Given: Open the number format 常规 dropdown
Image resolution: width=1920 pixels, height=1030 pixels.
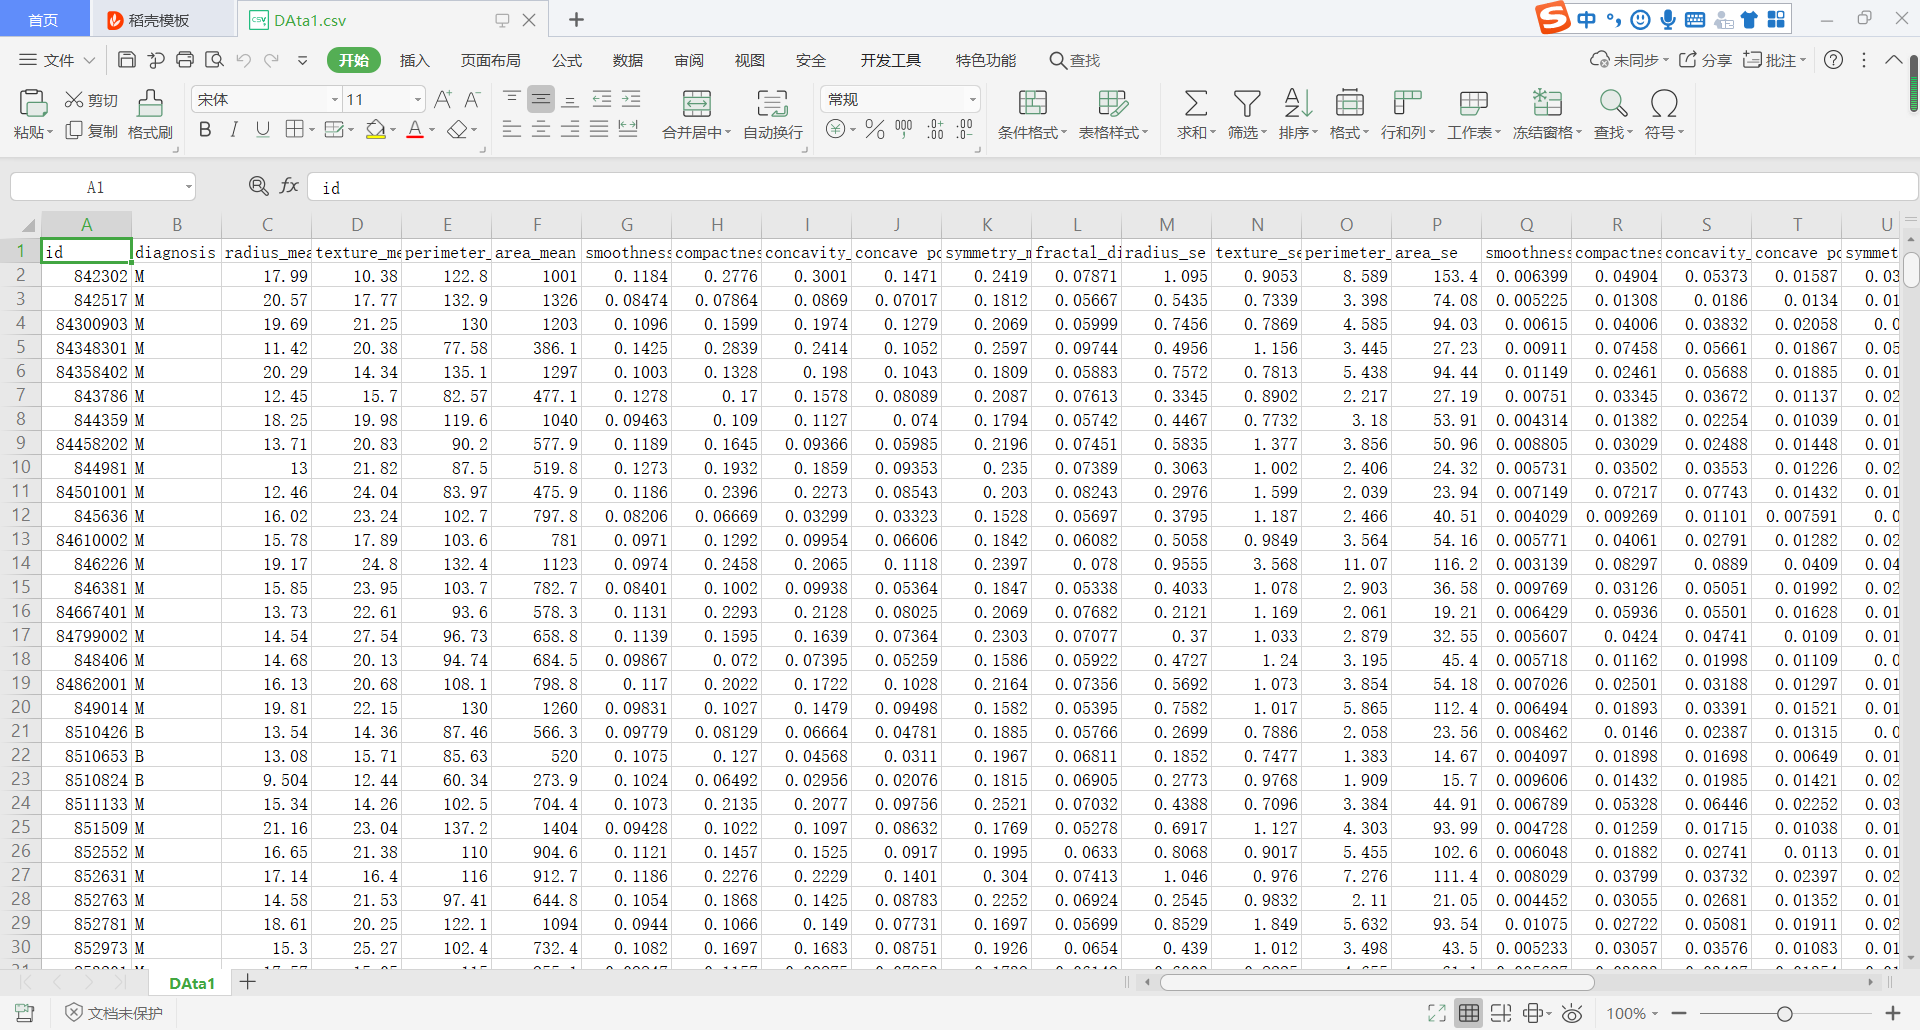Looking at the screenshot, I should (972, 99).
